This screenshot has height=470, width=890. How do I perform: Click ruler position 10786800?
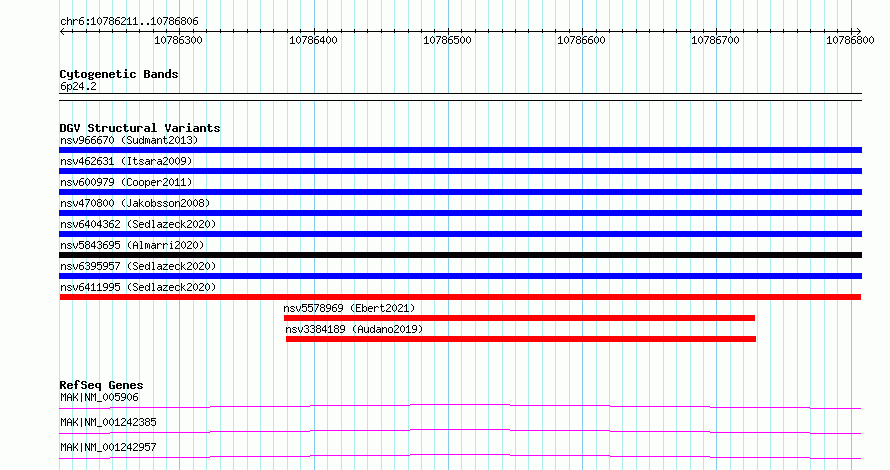pos(850,40)
